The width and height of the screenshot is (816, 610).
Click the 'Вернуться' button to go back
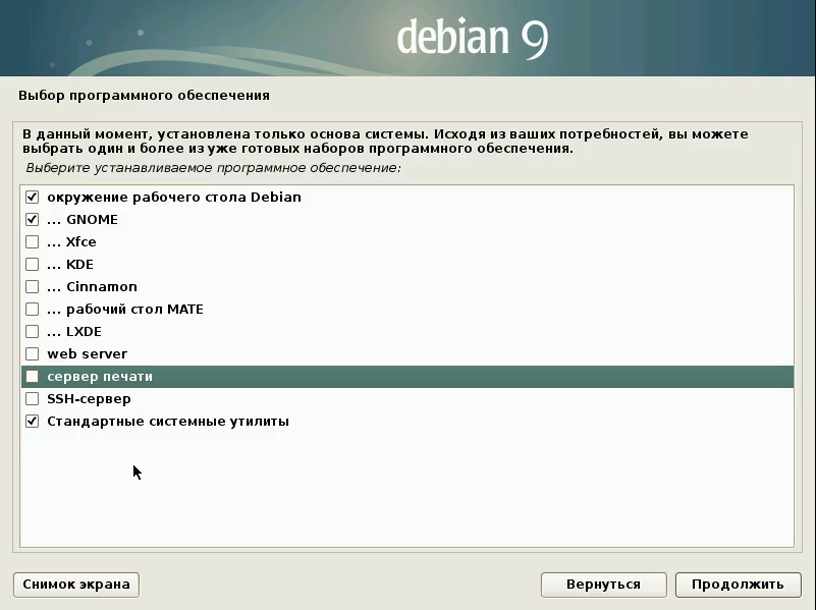[x=602, y=584]
